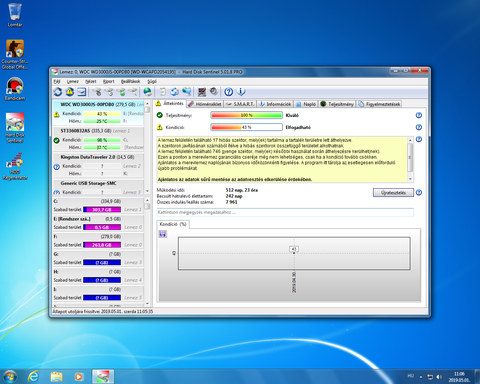Open the Lemez menu
The image size is (480, 384).
coord(73,81)
